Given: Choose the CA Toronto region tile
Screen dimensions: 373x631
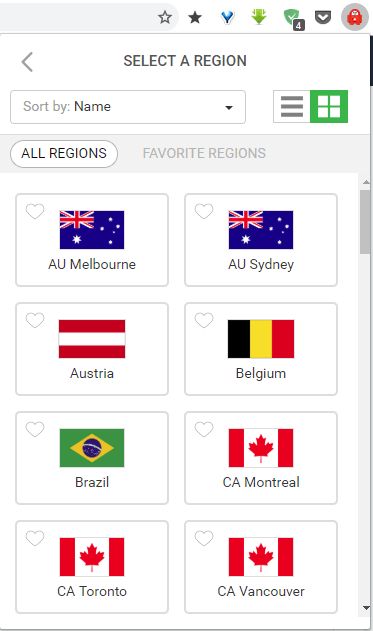Looking at the screenshot, I should point(92,567).
